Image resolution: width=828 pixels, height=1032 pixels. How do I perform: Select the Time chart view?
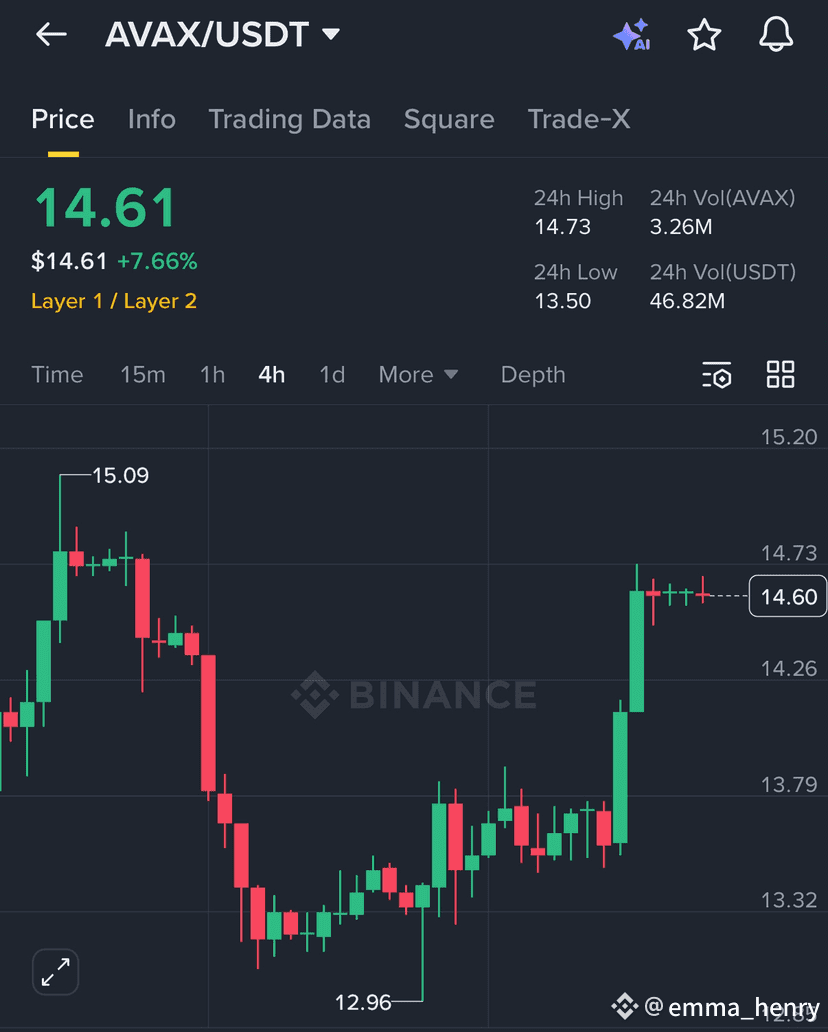click(x=57, y=374)
